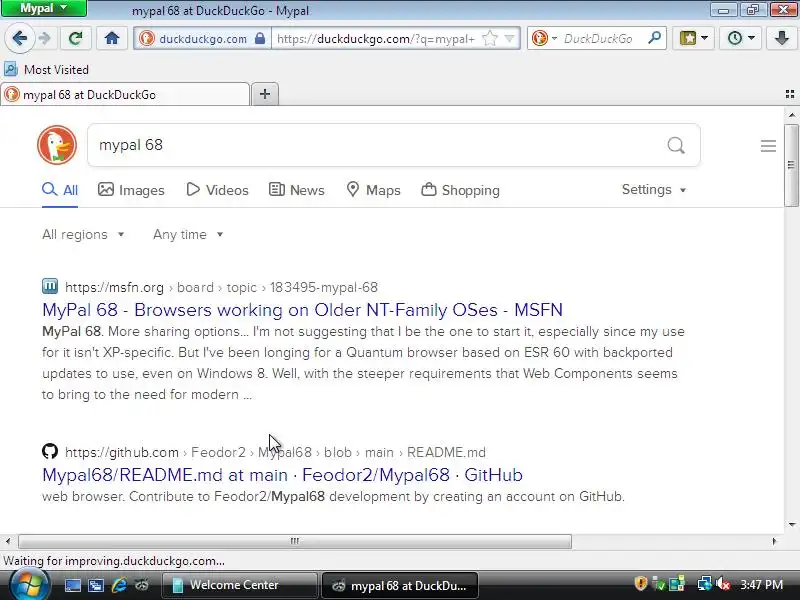Screen dimensions: 800x600
Task: Bookmark this page with the star
Action: coord(490,38)
